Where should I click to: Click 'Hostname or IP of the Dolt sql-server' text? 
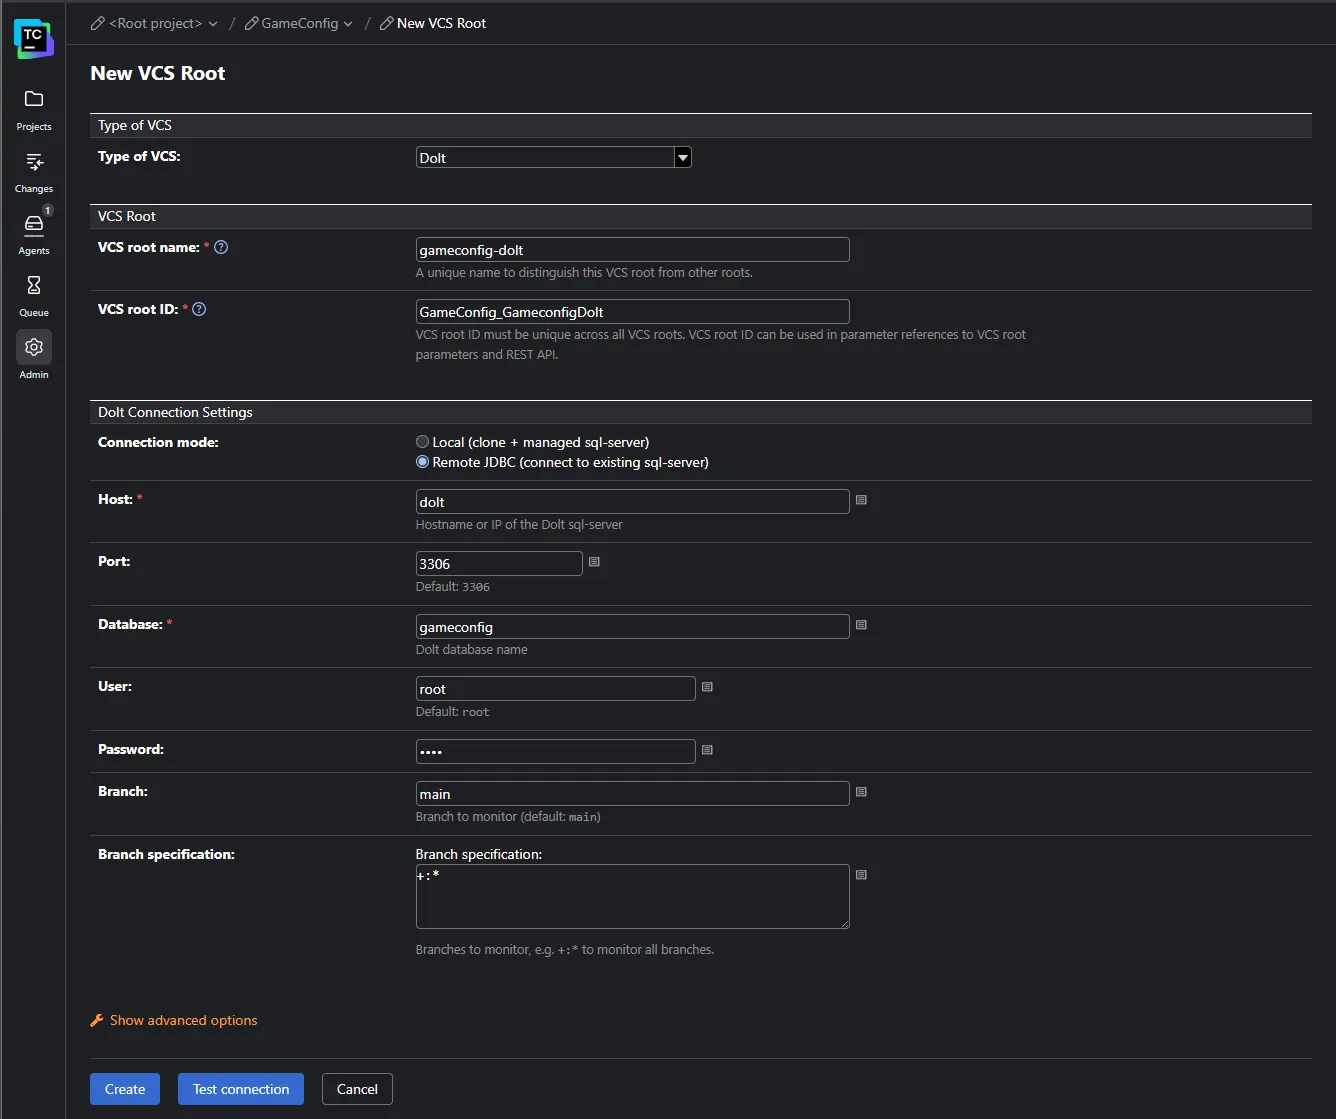(519, 524)
